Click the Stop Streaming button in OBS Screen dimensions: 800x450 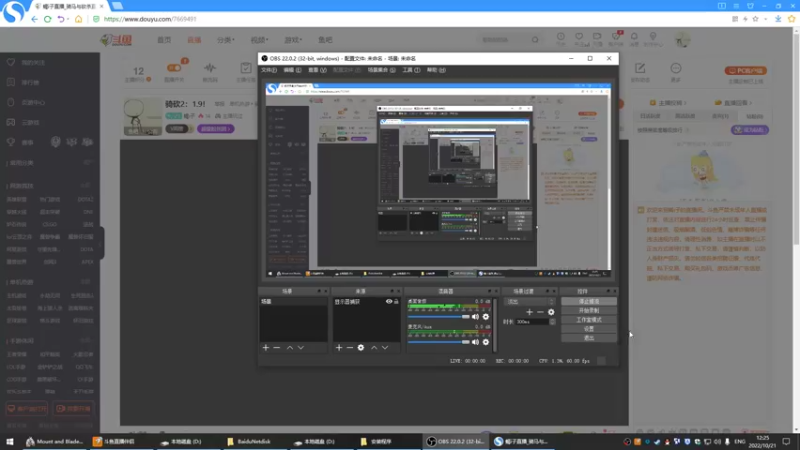pyautogui.click(x=589, y=301)
